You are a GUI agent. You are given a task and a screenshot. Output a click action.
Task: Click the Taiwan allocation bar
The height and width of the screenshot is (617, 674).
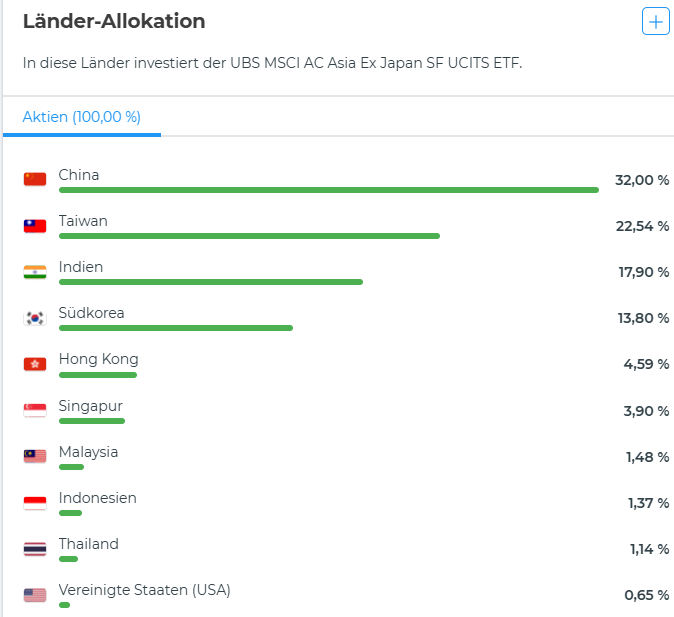pyautogui.click(x=249, y=236)
